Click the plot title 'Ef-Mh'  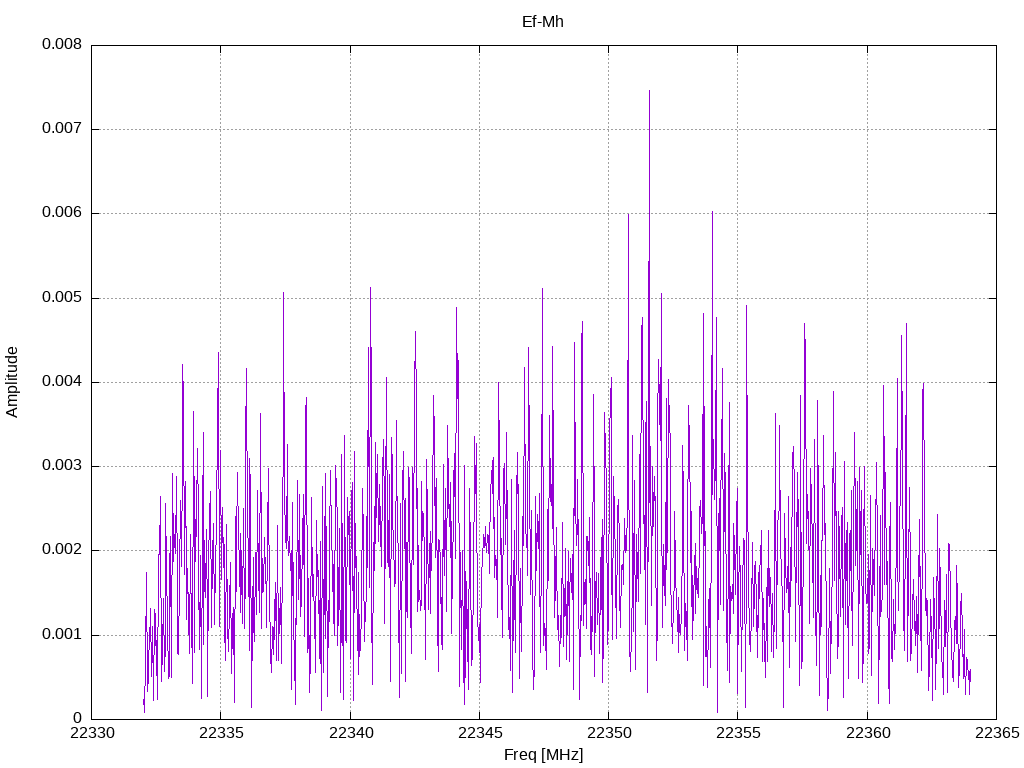[x=542, y=22]
